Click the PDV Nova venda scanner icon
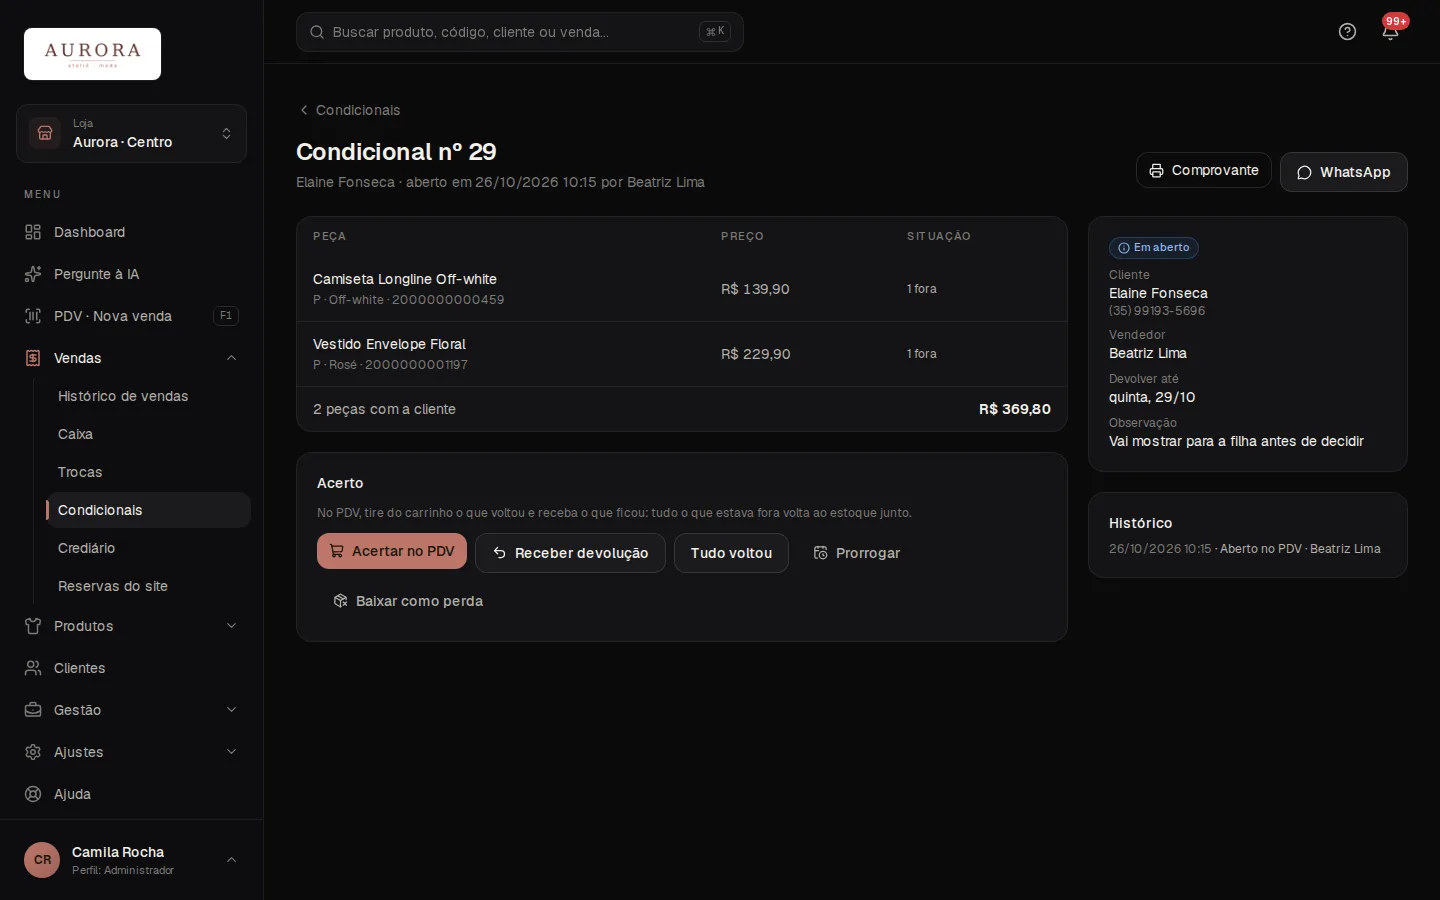Image resolution: width=1440 pixels, height=900 pixels. pyautogui.click(x=33, y=316)
